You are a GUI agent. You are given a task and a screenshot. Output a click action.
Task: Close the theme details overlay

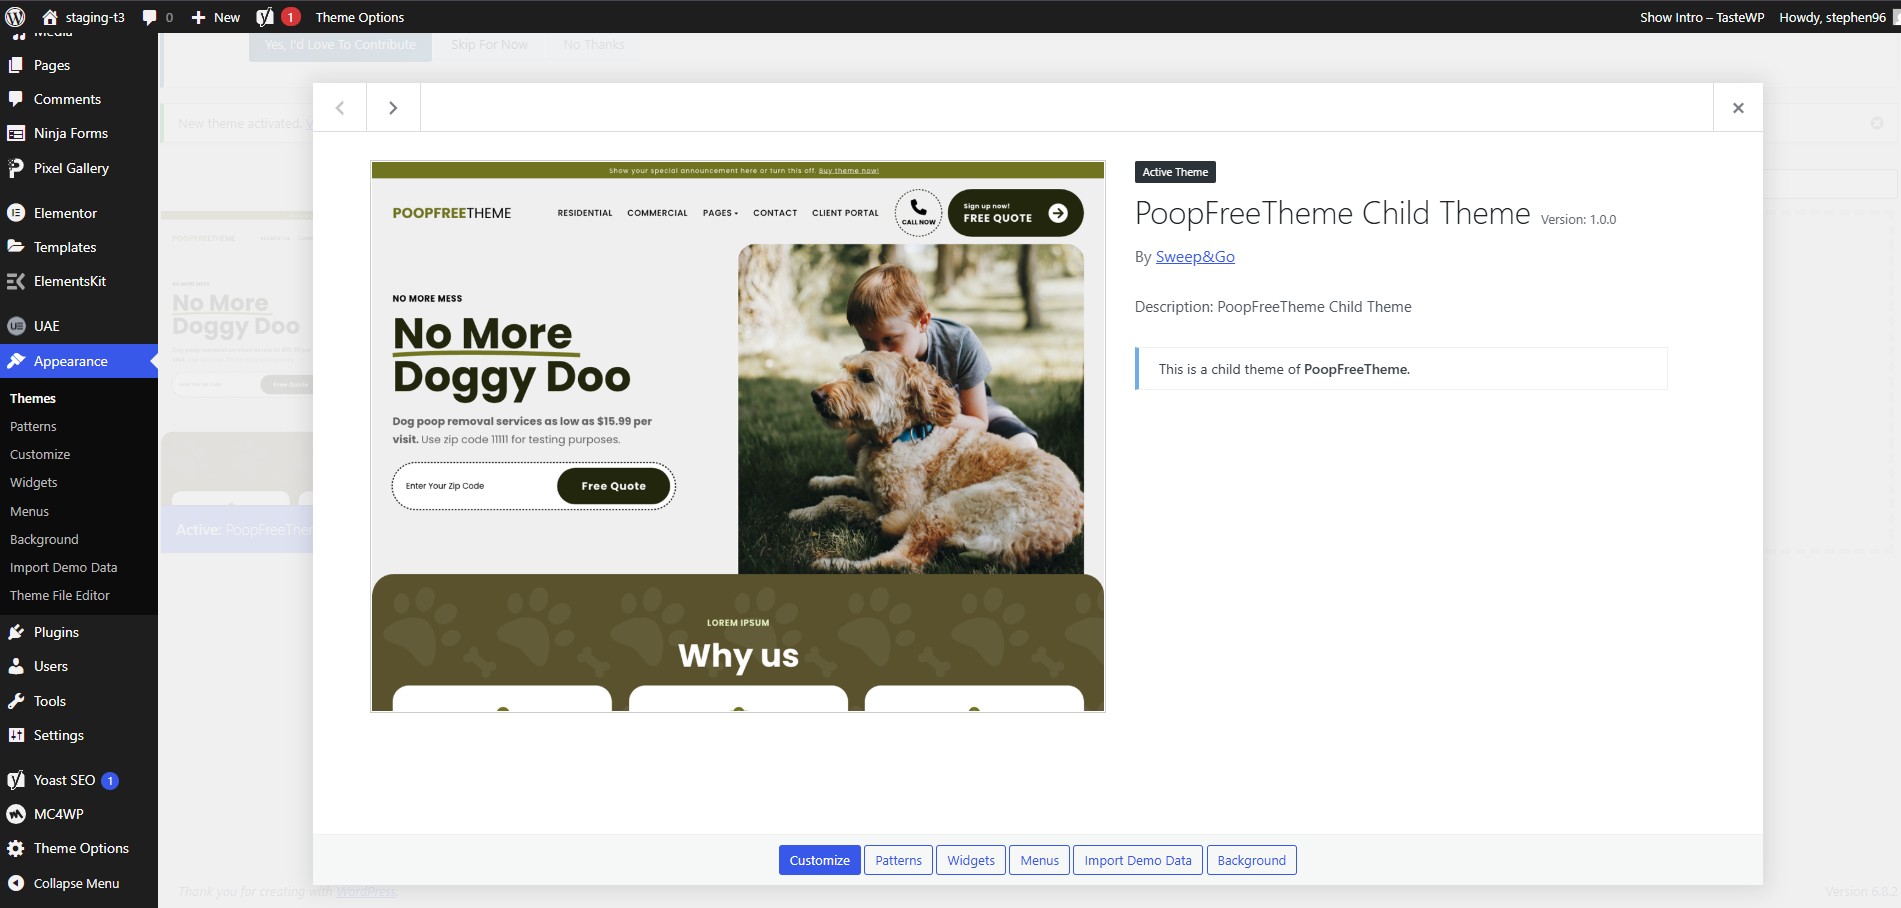pos(1738,108)
